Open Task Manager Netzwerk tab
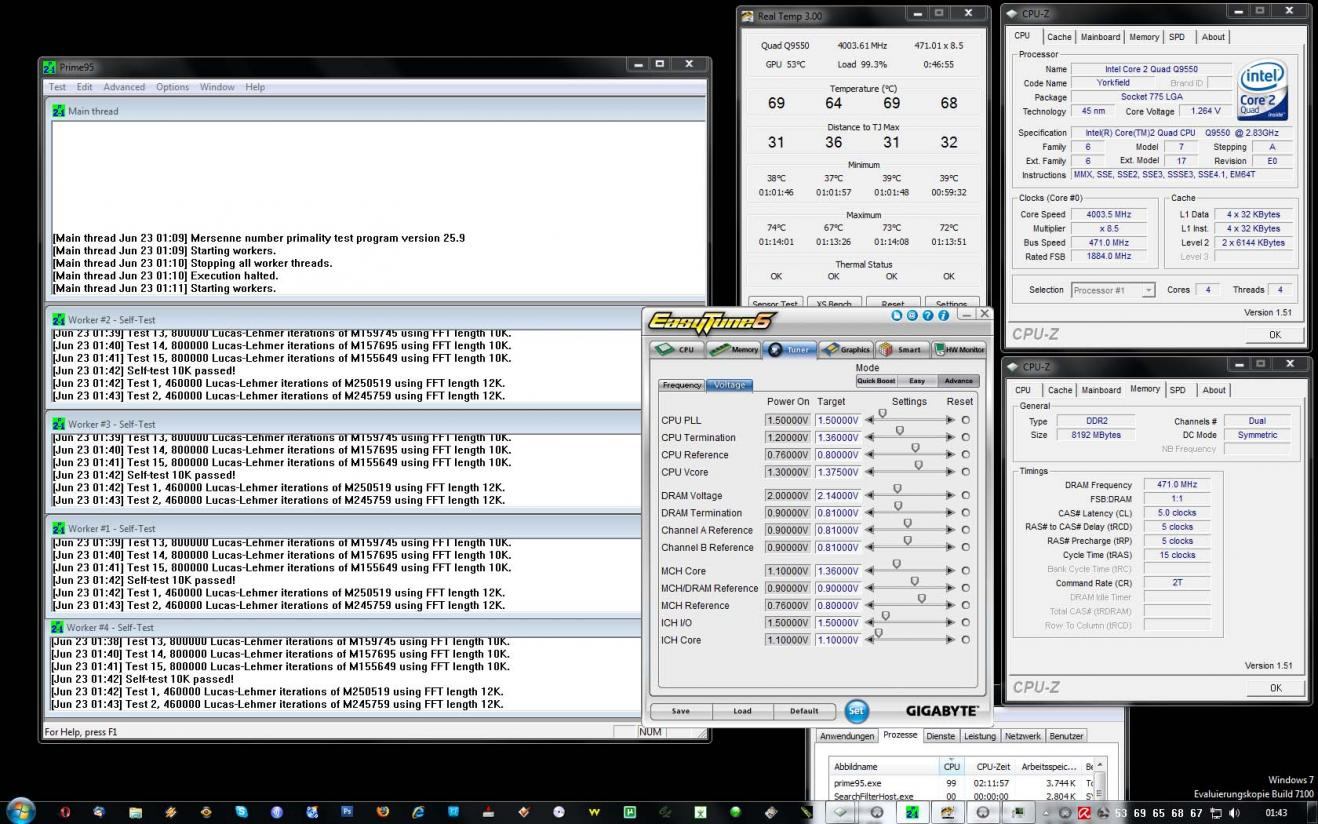This screenshot has width=1318, height=824. tap(1023, 736)
